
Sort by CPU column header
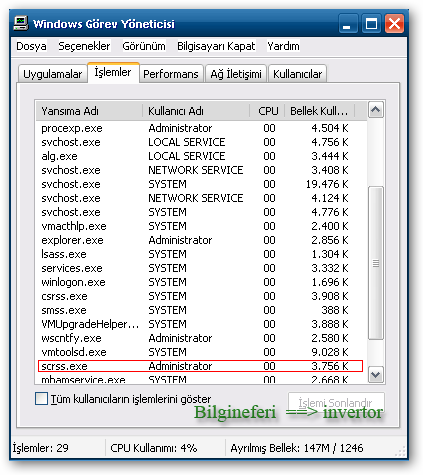[267, 111]
